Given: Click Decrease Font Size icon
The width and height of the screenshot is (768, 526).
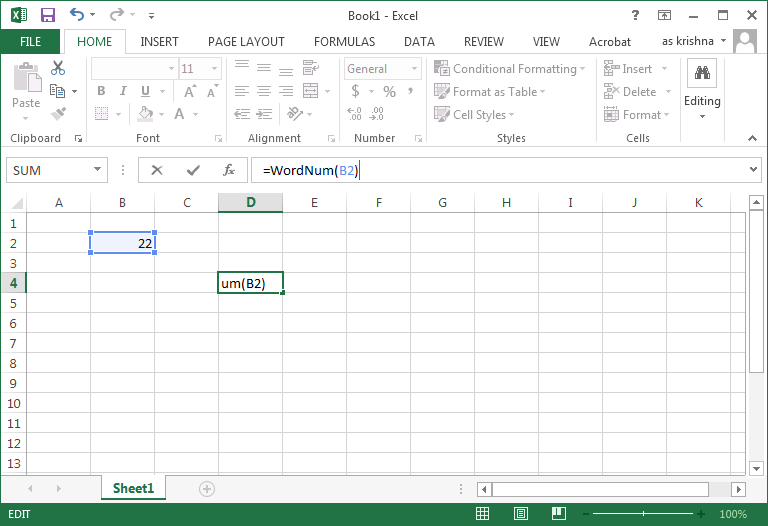Looking at the screenshot, I should 212,91.
